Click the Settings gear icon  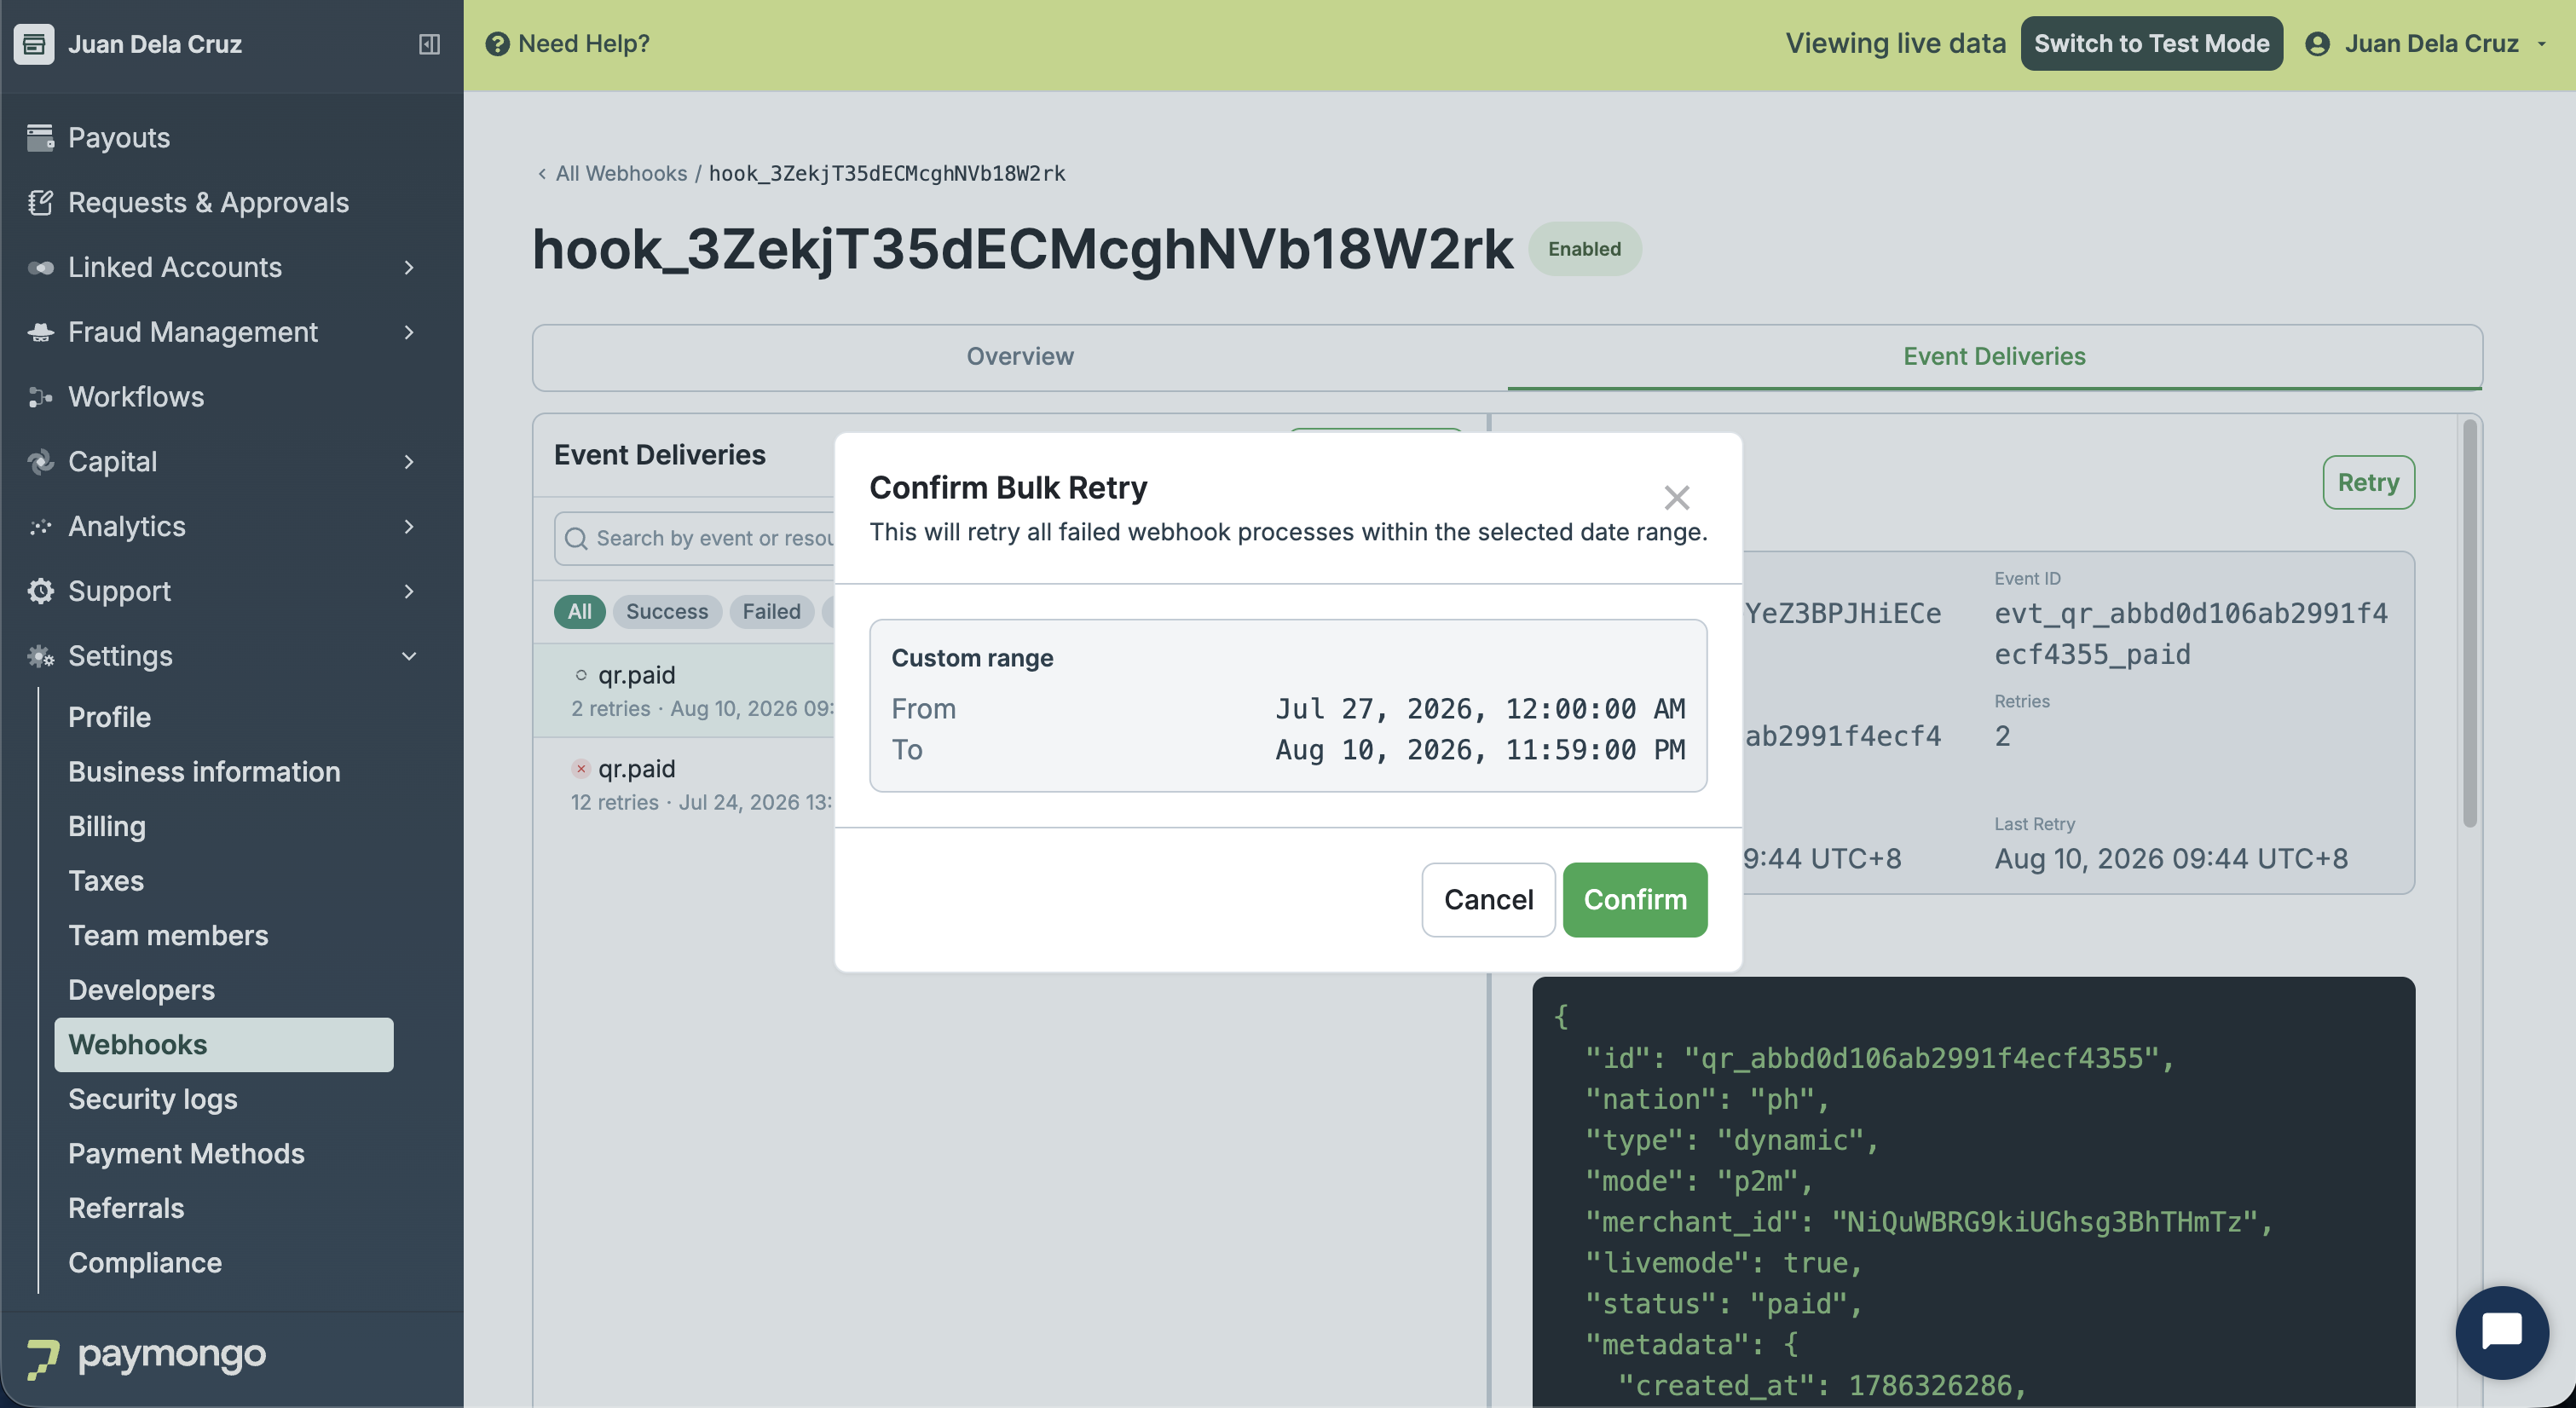tap(40, 656)
